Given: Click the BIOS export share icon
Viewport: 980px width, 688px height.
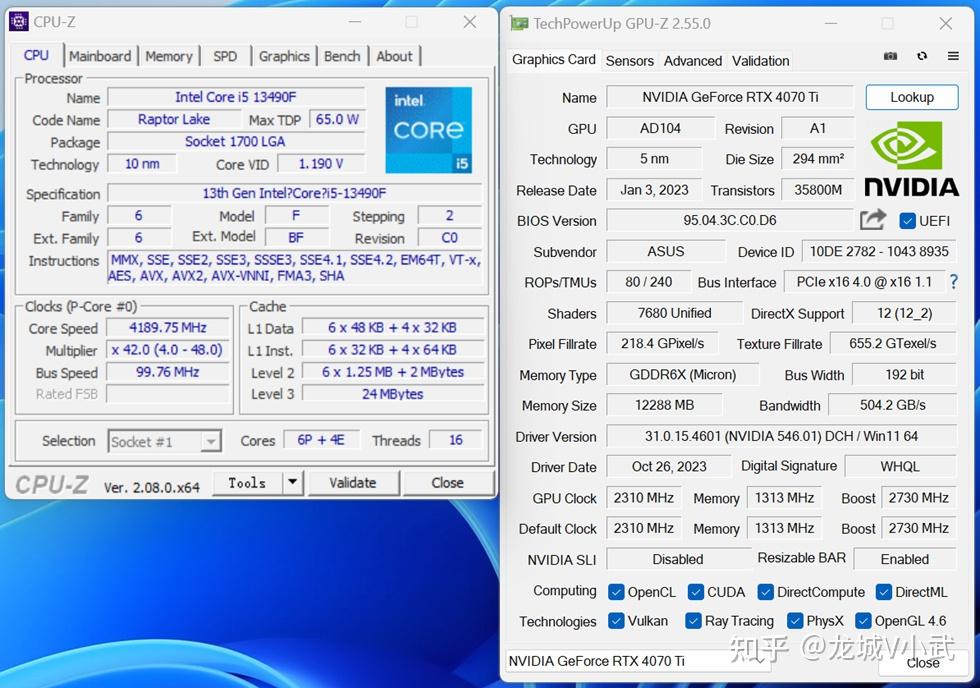Looking at the screenshot, I should coord(873,220).
